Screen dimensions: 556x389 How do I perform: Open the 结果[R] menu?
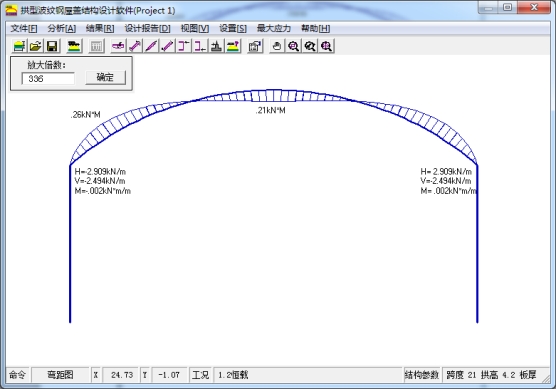(x=100, y=28)
